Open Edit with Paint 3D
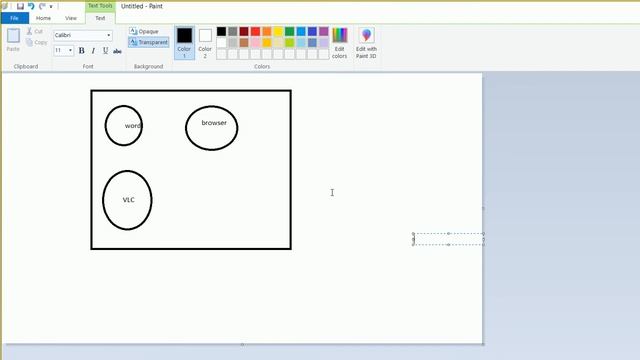The image size is (640, 360). pos(366,43)
